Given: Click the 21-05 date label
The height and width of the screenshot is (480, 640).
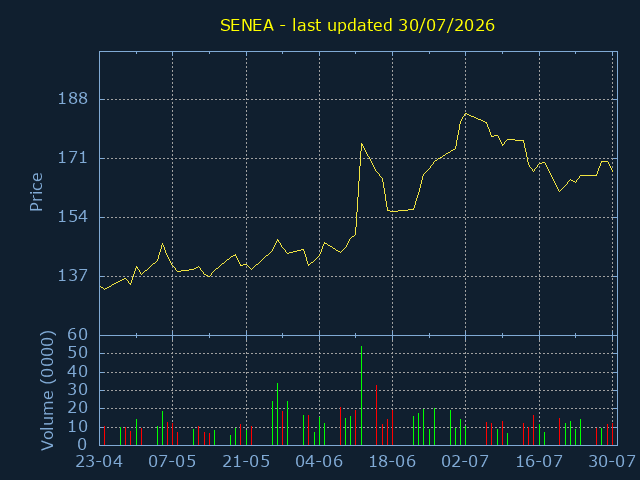Looking at the screenshot, I should pos(246,462).
